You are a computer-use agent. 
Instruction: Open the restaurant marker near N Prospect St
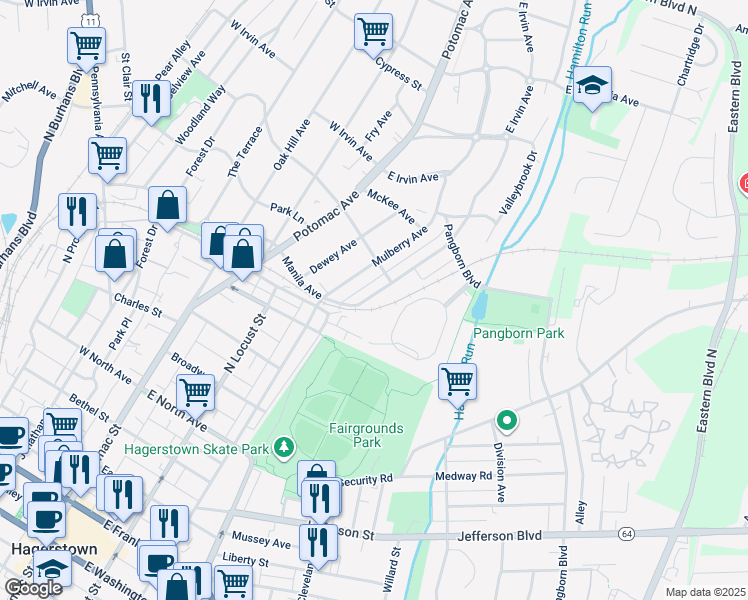pyautogui.click(x=77, y=211)
